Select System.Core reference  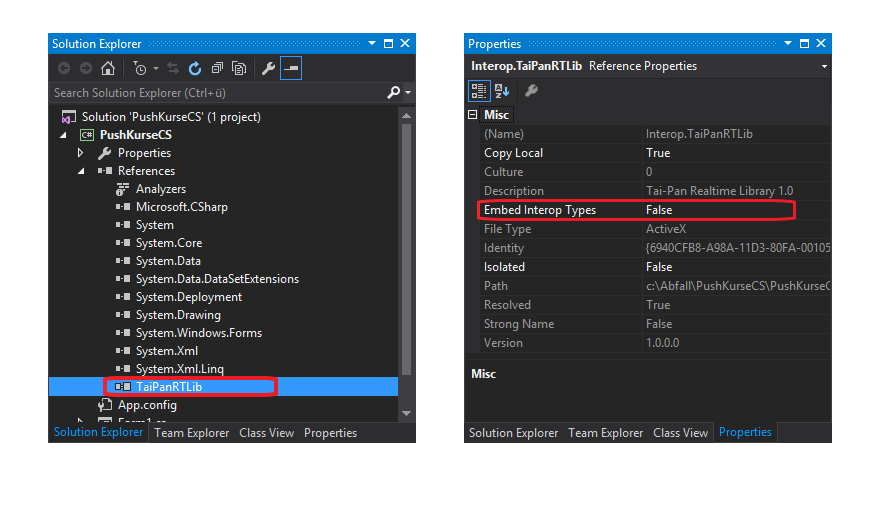(169, 243)
